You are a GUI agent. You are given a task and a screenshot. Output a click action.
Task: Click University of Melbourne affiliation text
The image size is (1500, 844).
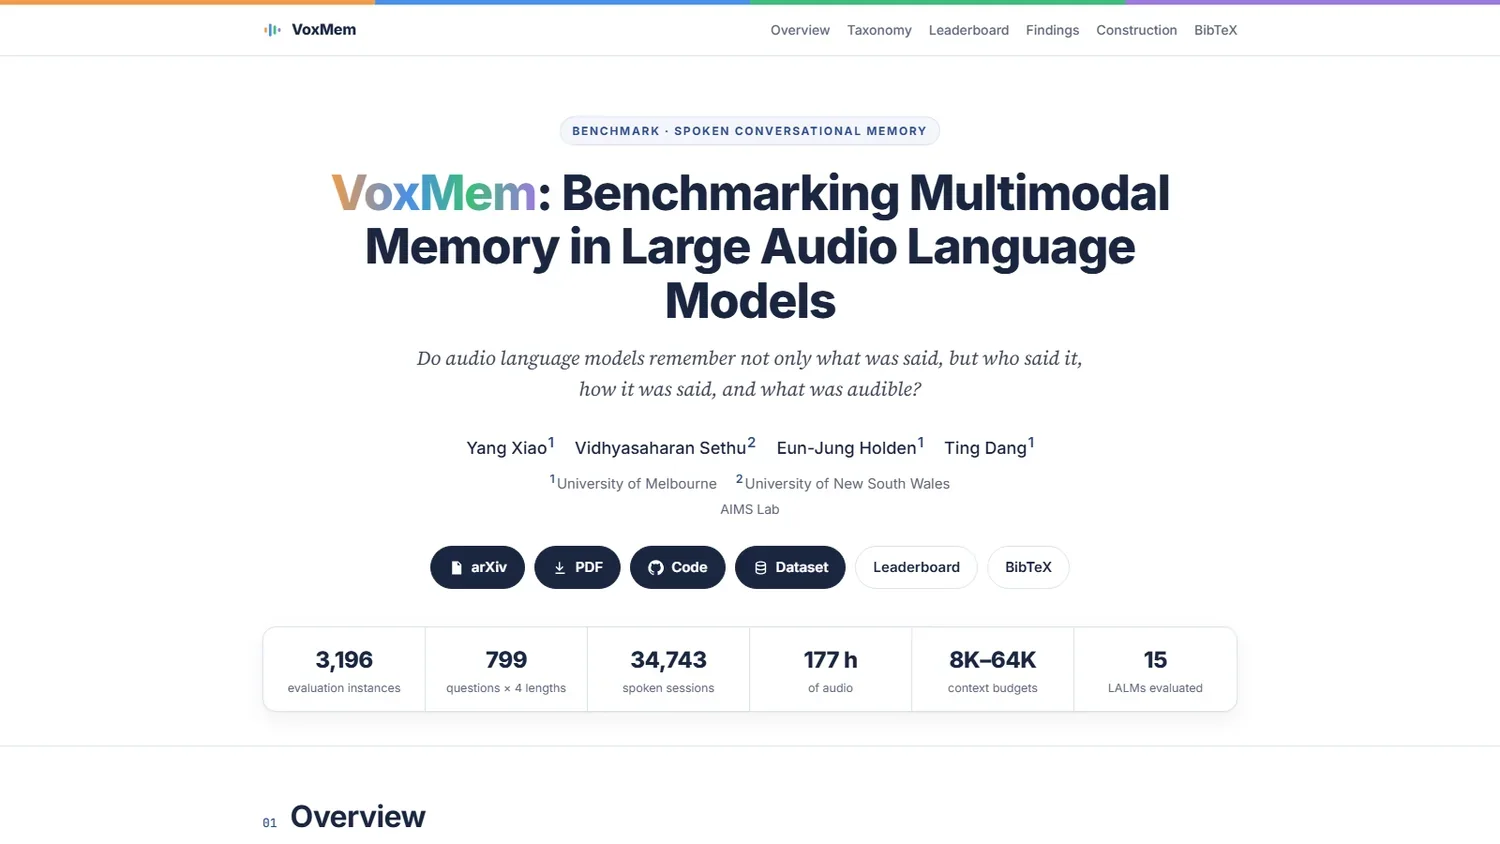pos(637,484)
